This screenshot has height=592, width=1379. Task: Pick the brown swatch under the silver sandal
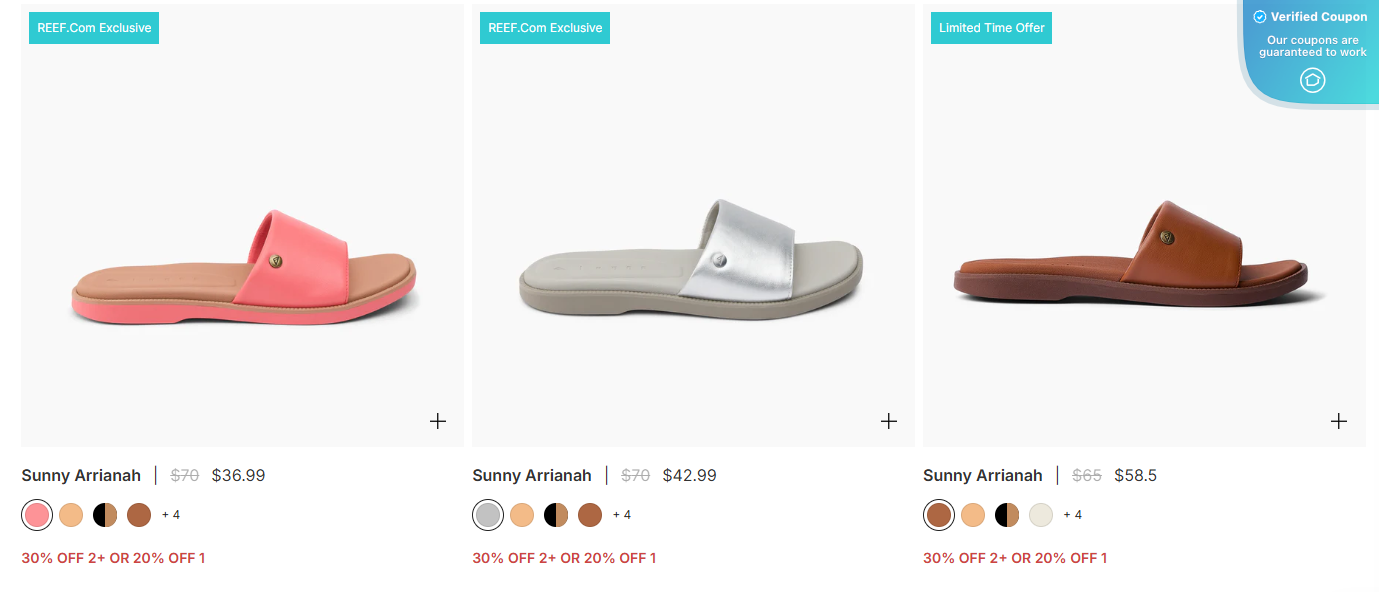coord(590,514)
